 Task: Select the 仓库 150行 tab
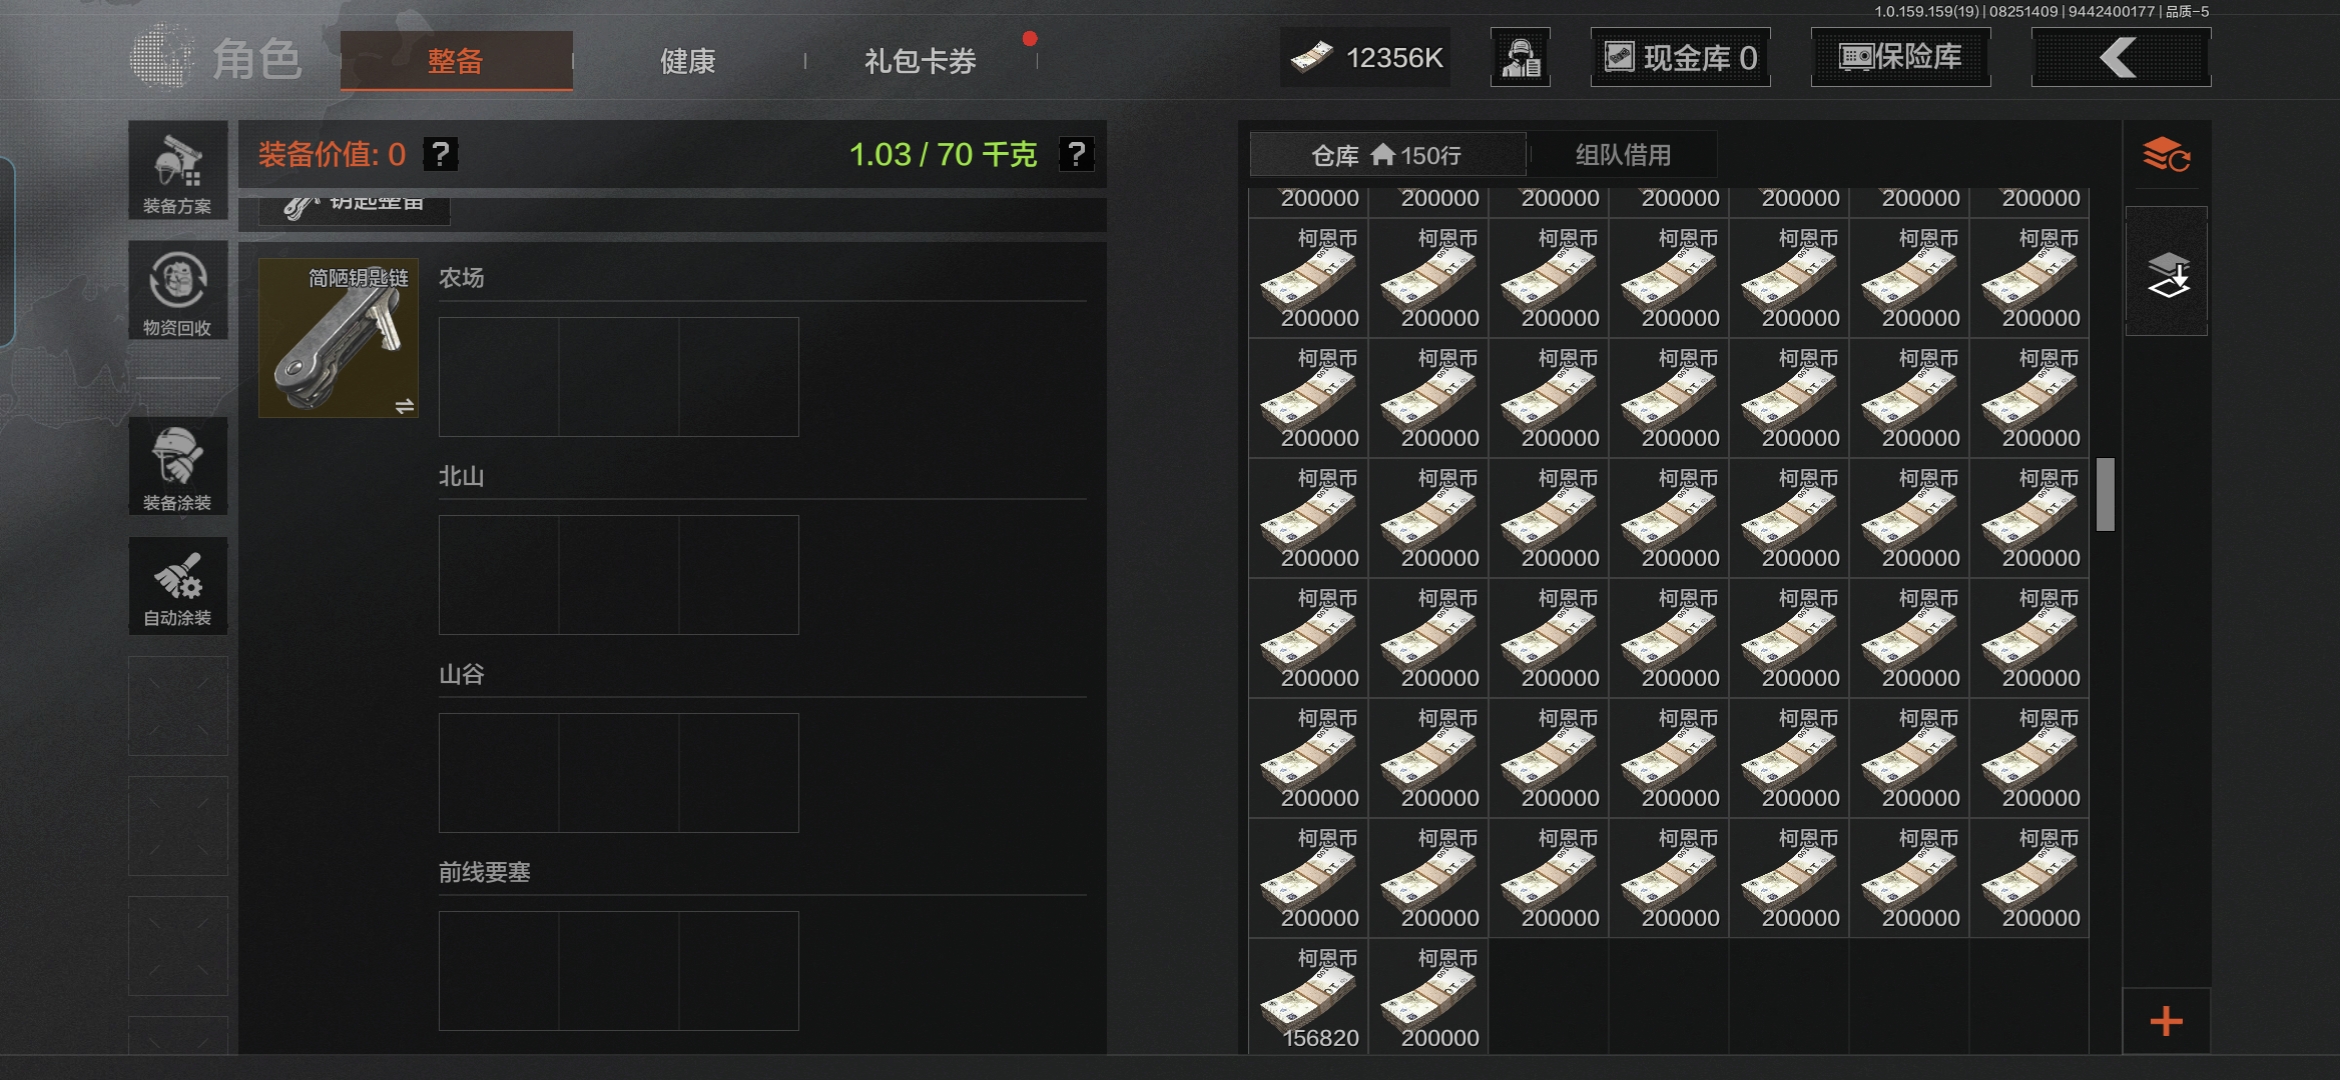[x=1387, y=155]
